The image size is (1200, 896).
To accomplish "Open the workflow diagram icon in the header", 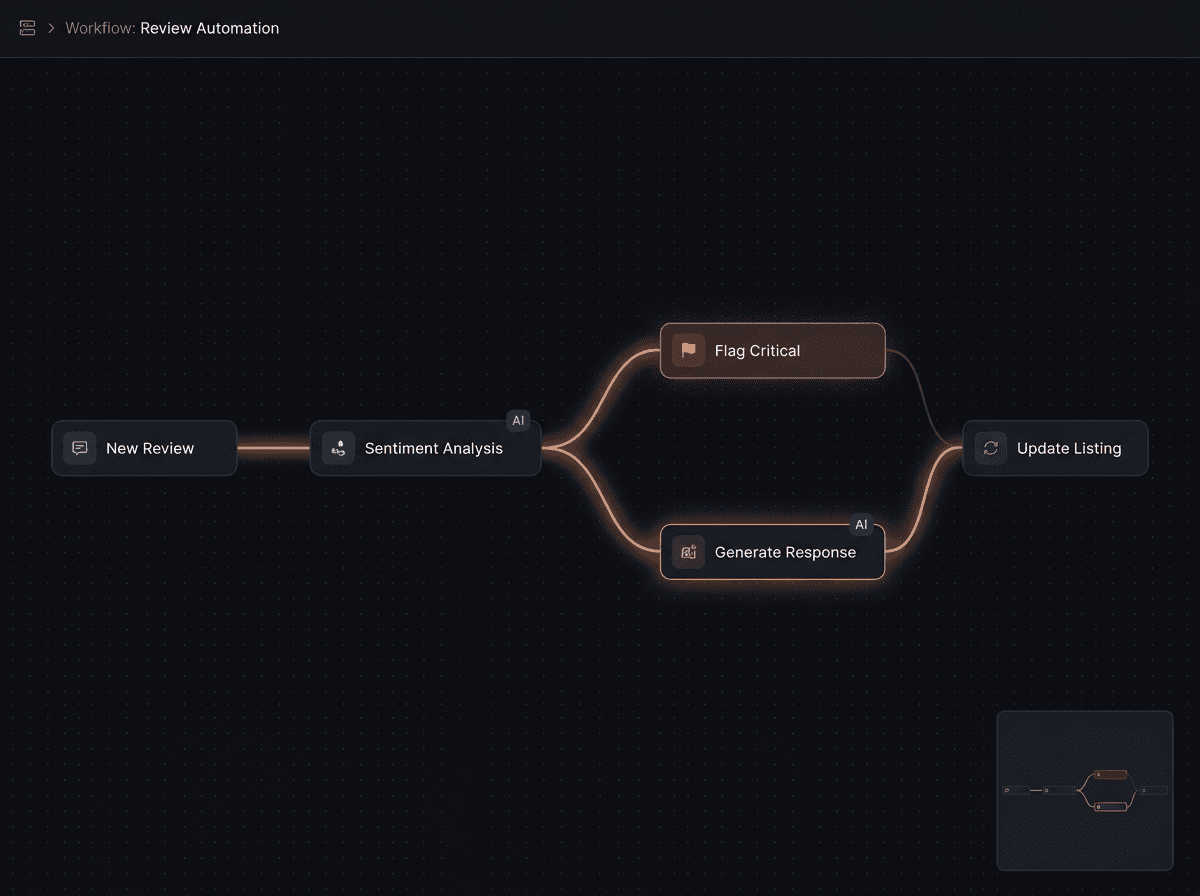I will (x=27, y=28).
